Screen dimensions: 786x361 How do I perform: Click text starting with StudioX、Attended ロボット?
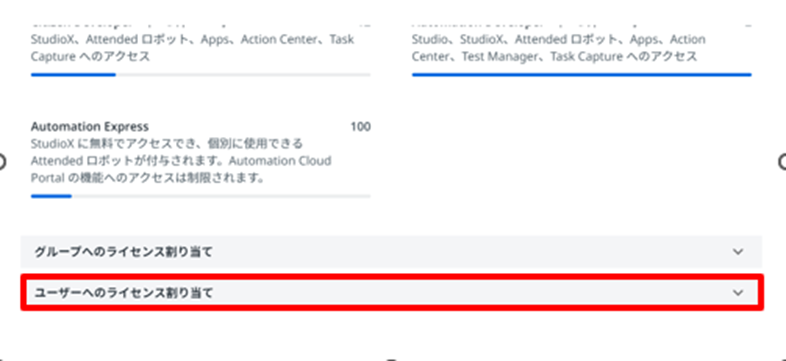[192, 48]
